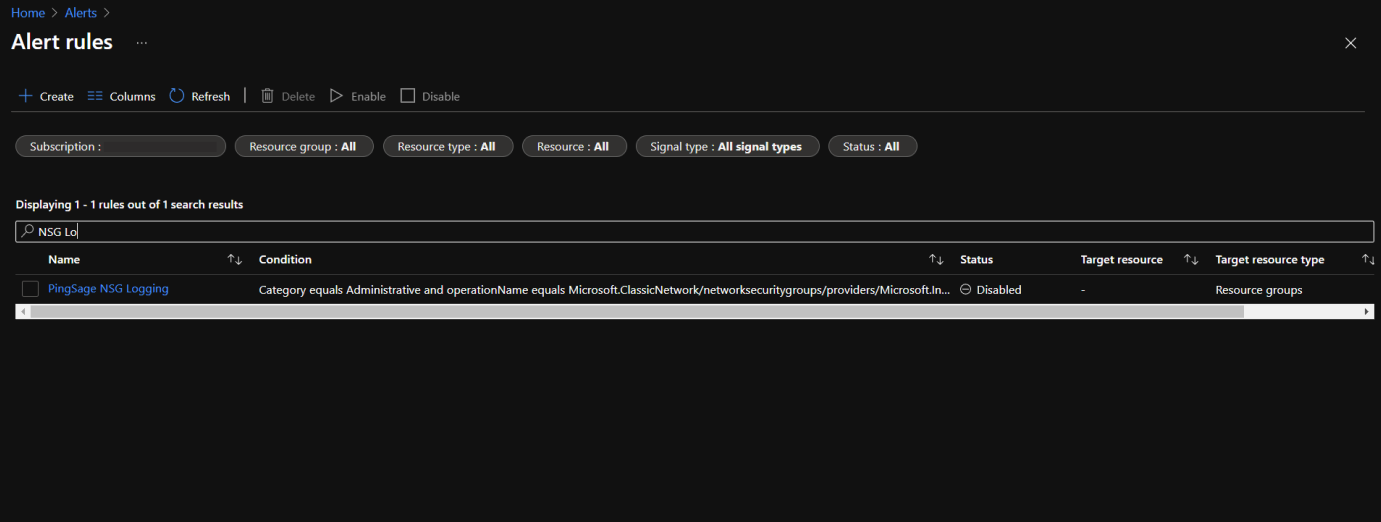Click the horizontal scrollbar right arrow

1367,312
